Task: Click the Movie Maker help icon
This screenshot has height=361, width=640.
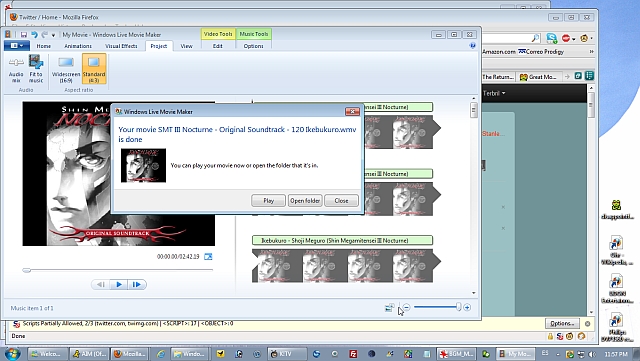Action: (x=473, y=46)
